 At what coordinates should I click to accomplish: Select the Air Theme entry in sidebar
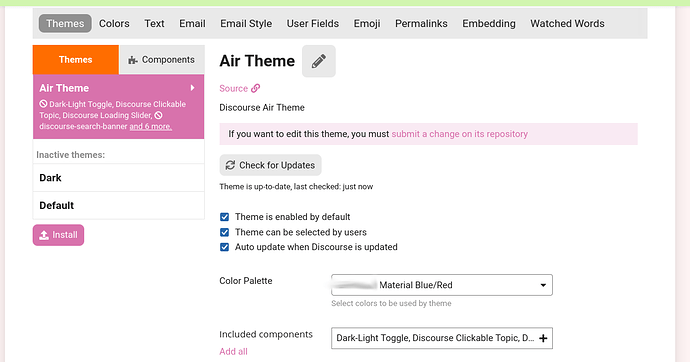(x=118, y=106)
